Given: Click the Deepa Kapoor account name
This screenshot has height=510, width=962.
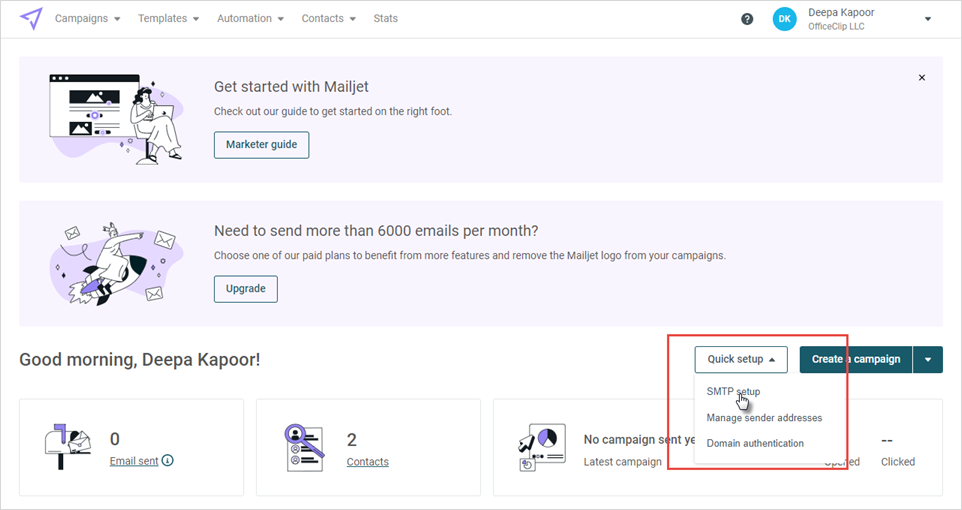Looking at the screenshot, I should [841, 12].
